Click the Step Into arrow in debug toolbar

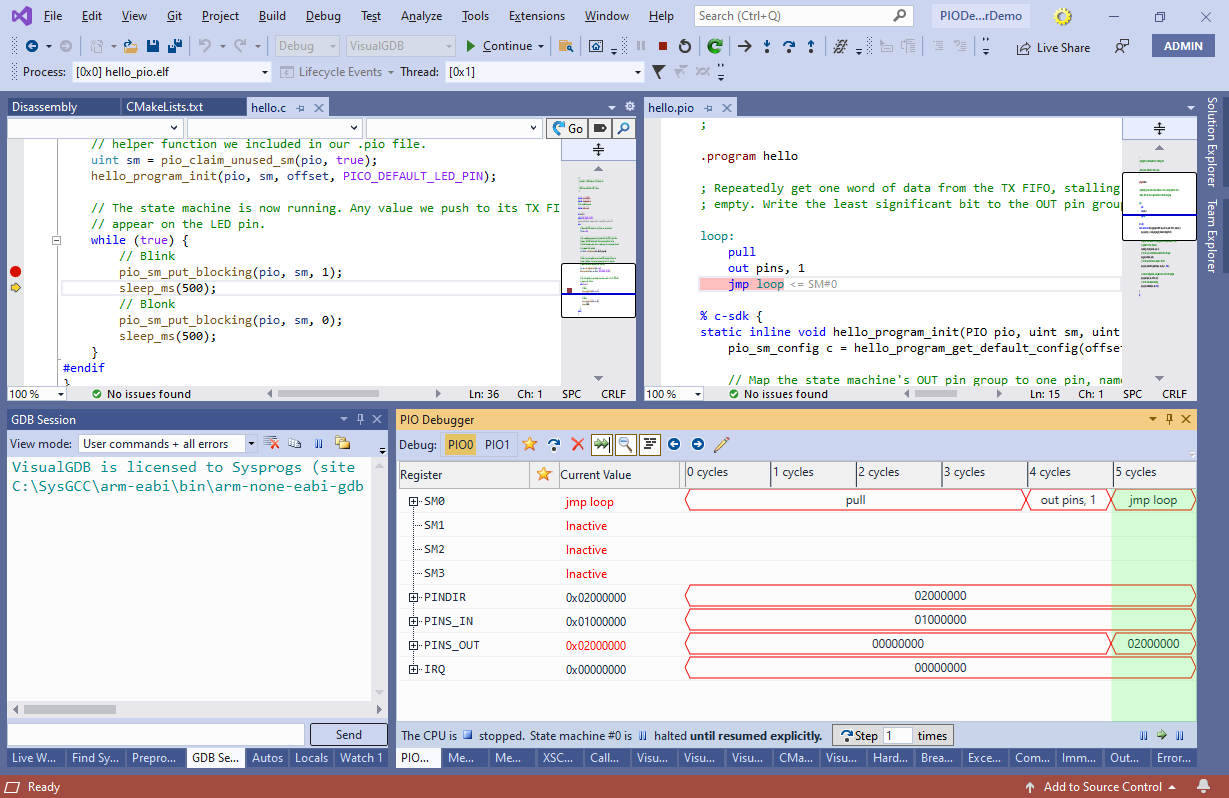[767, 46]
